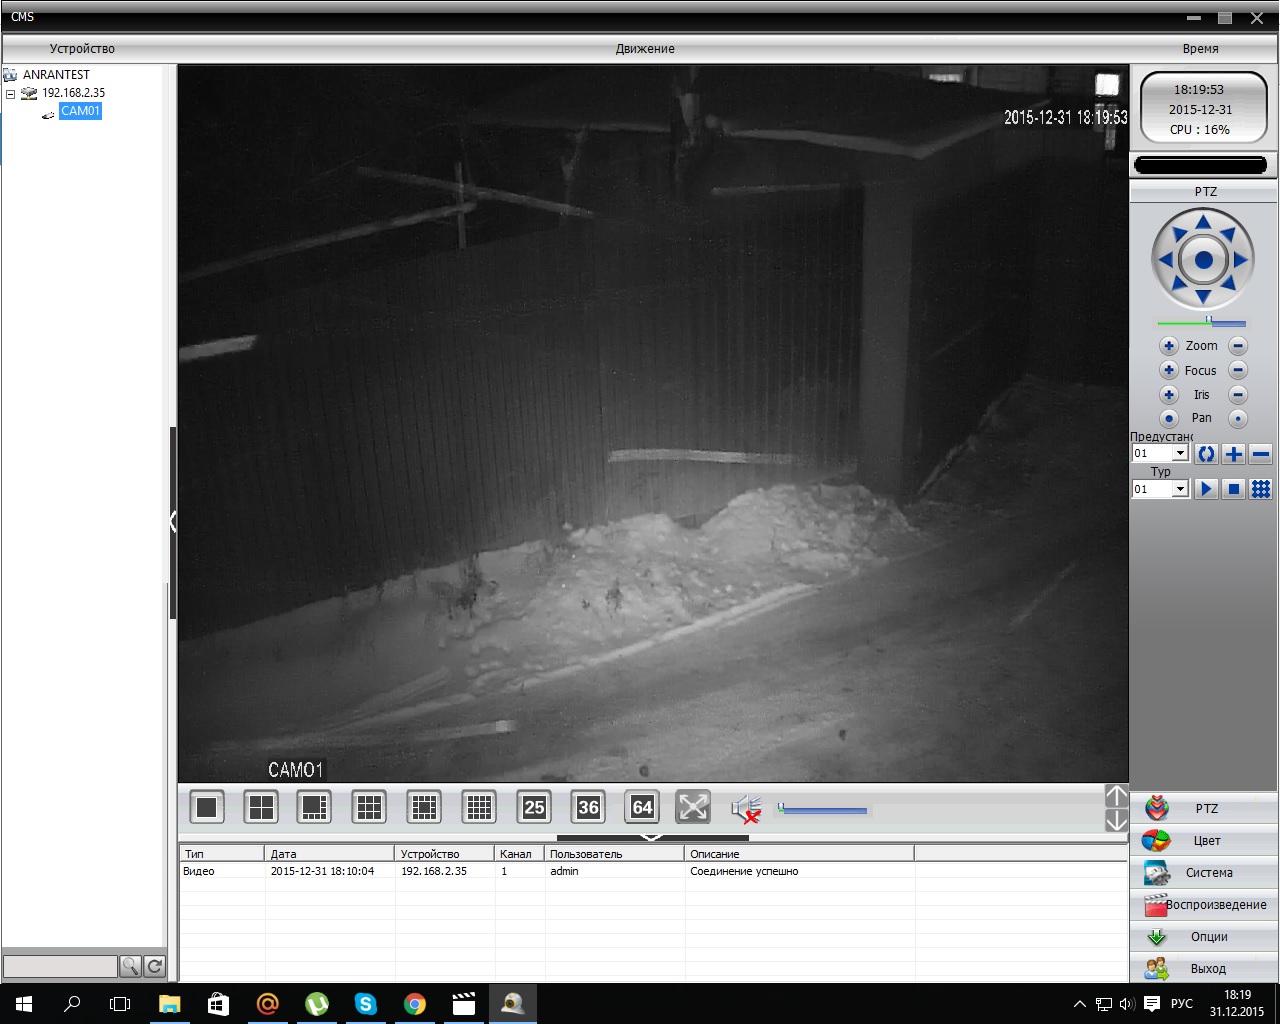Collapse the 192.168.2.35 device node
The image size is (1280, 1024).
click(x=11, y=94)
